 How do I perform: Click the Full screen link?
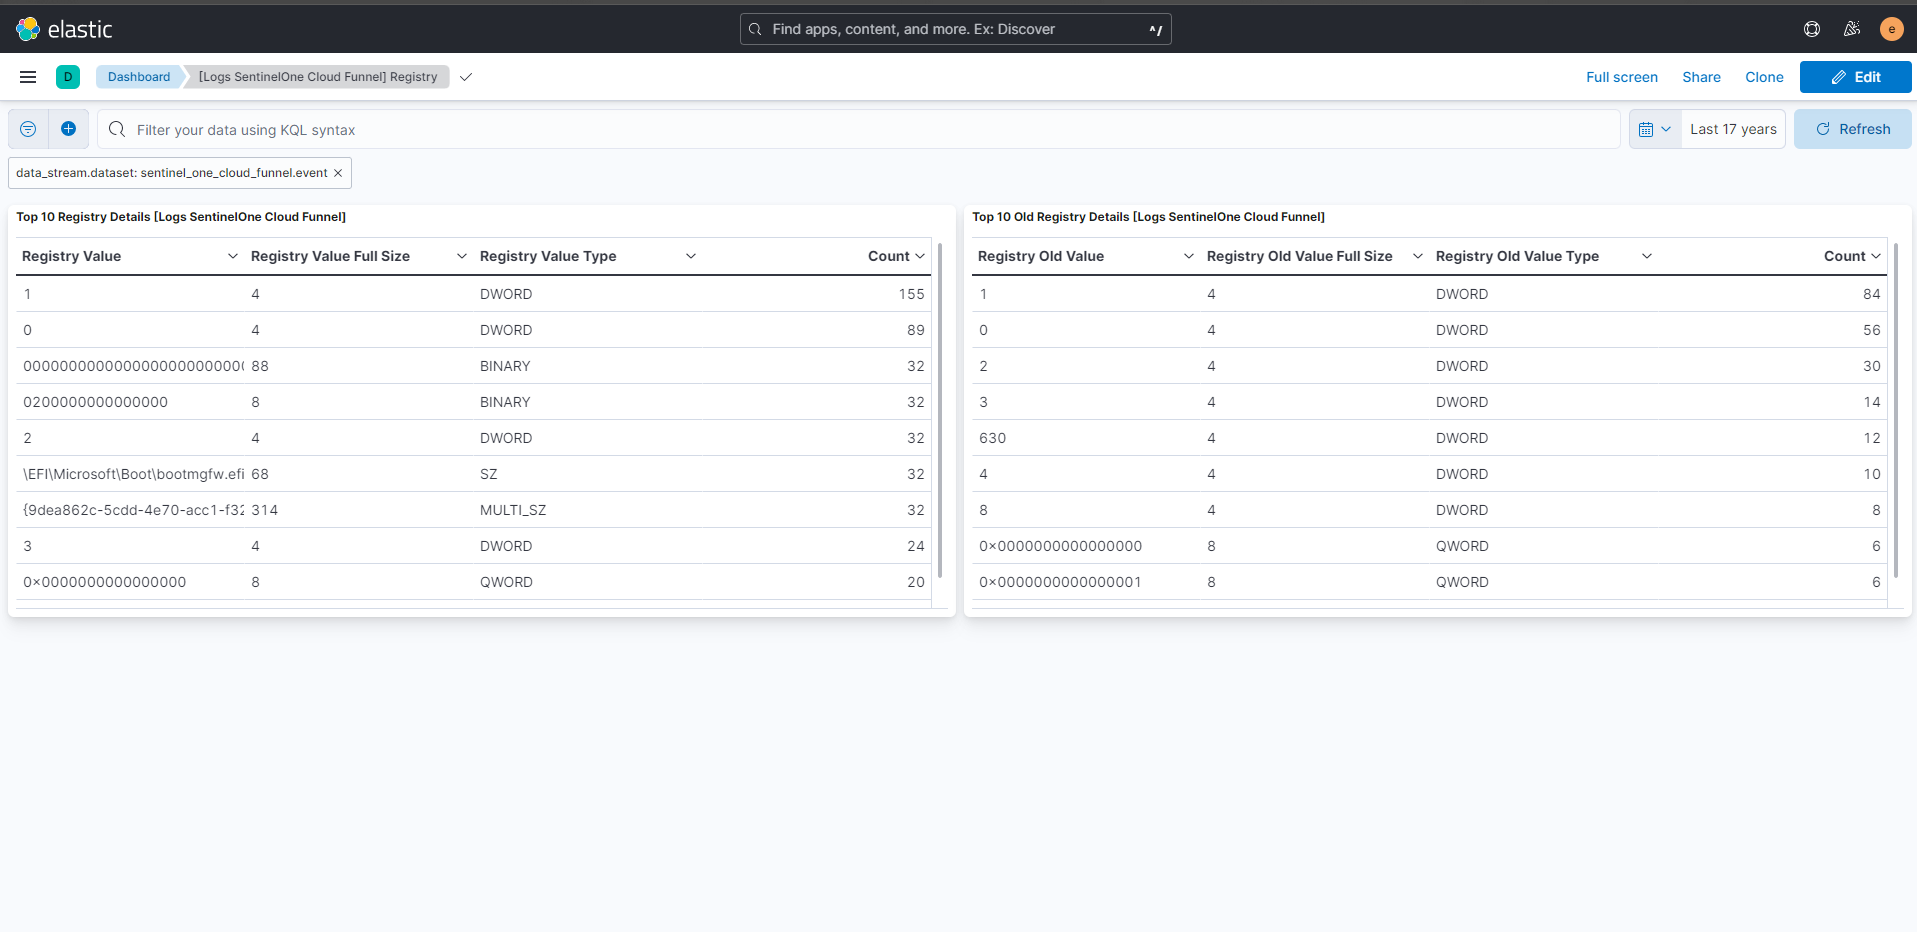point(1621,77)
